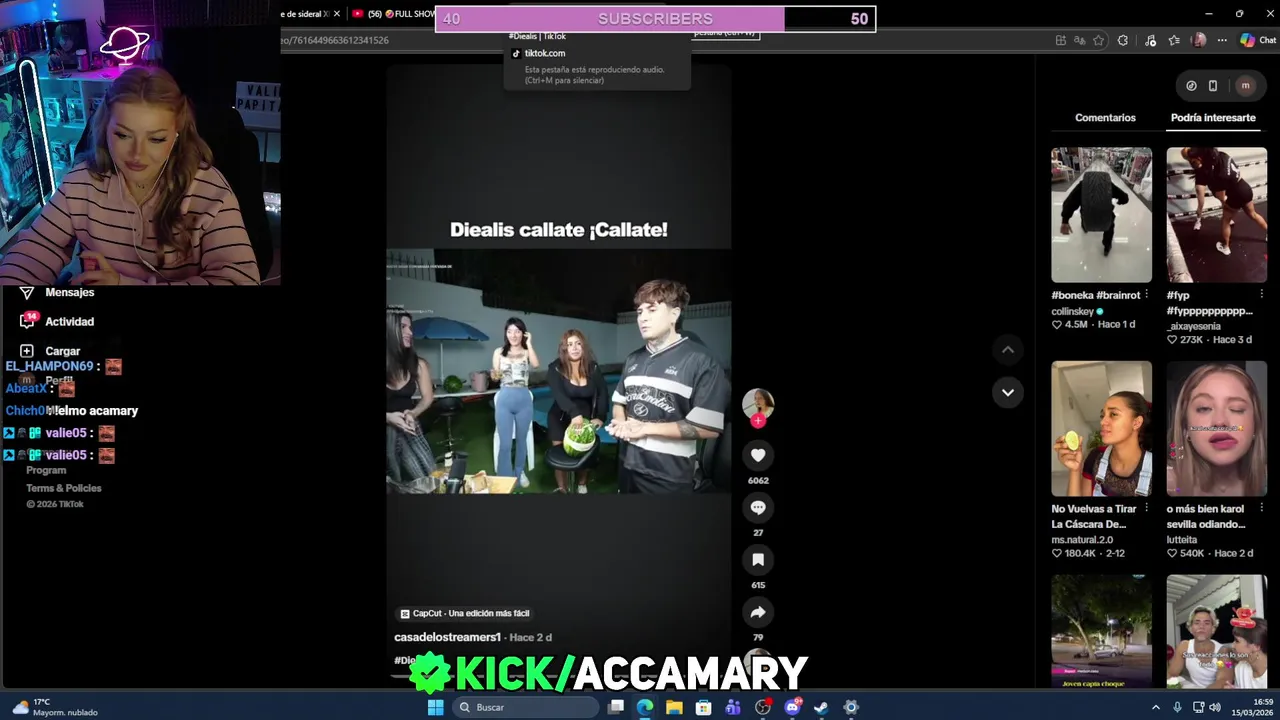Click the main TikTok video player
1280x720 pixels.
click(559, 370)
